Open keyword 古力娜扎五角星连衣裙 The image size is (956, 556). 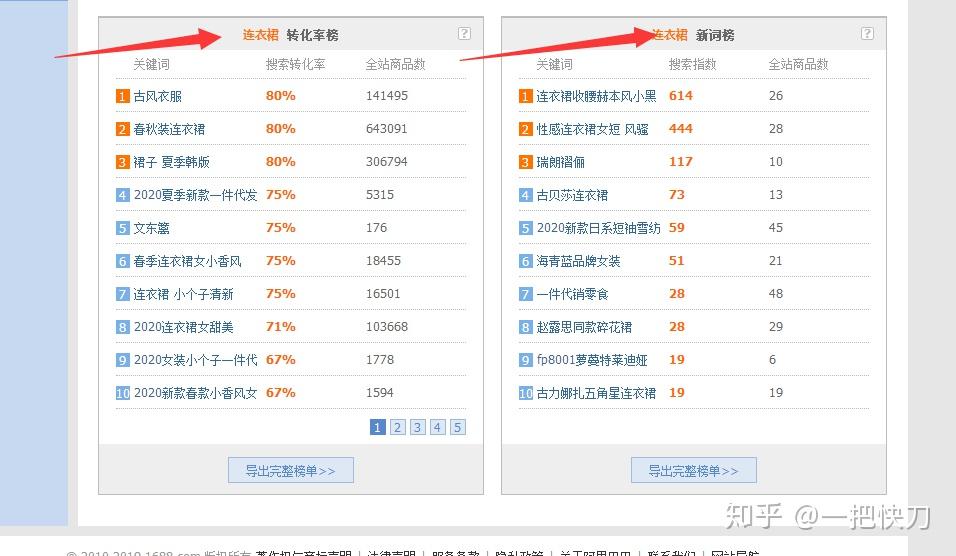click(596, 393)
